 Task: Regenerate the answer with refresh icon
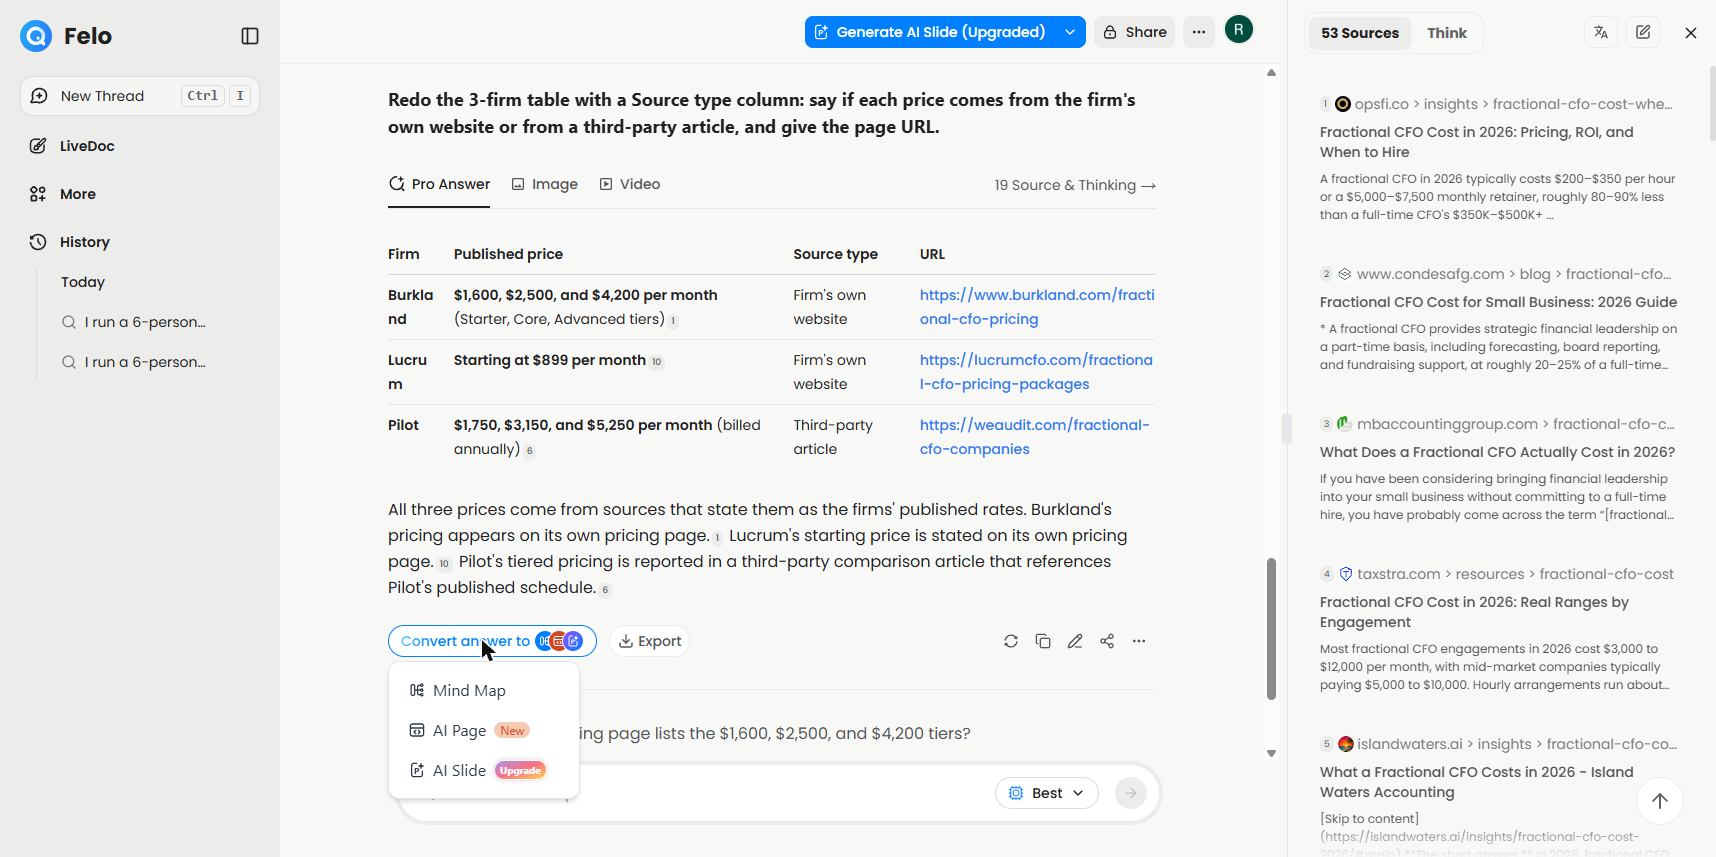(x=1011, y=641)
